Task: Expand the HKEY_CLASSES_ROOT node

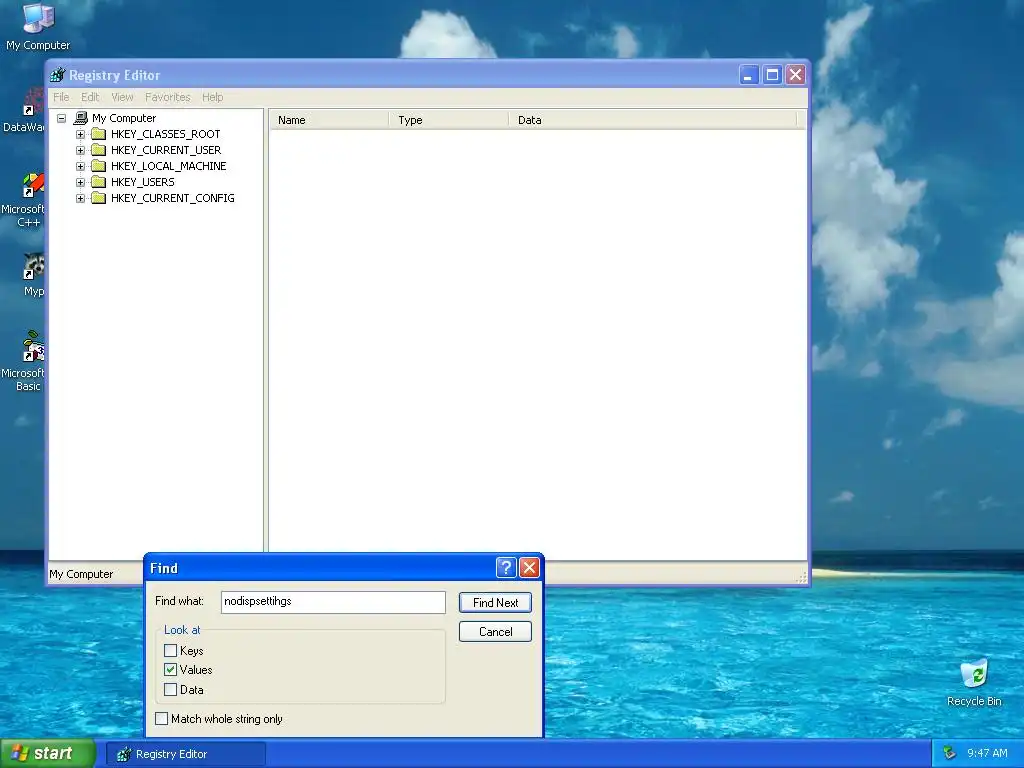Action: tap(80, 135)
